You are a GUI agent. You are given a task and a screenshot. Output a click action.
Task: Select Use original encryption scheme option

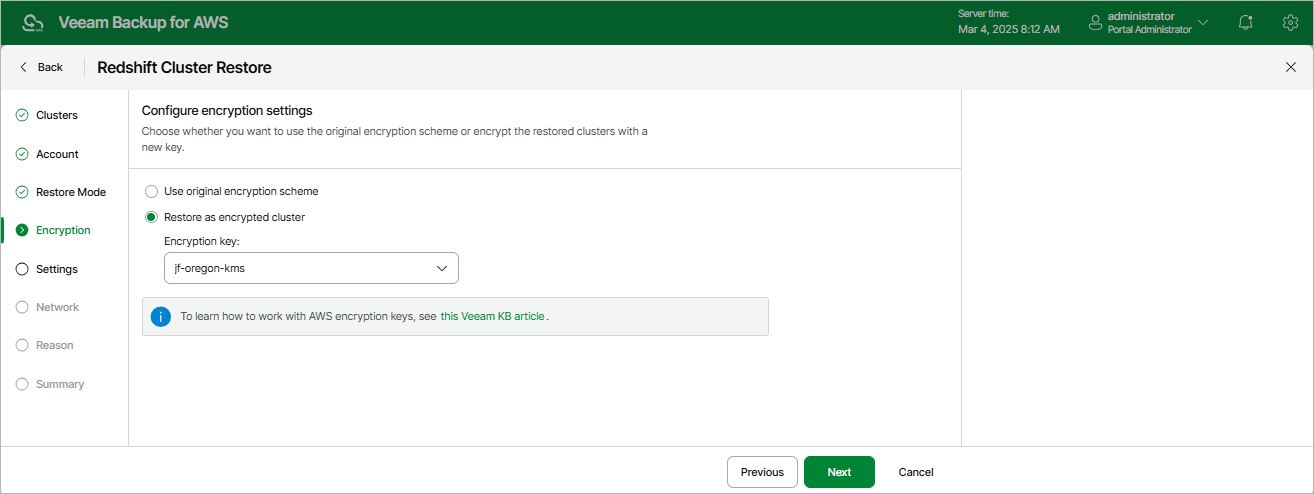[x=152, y=191]
